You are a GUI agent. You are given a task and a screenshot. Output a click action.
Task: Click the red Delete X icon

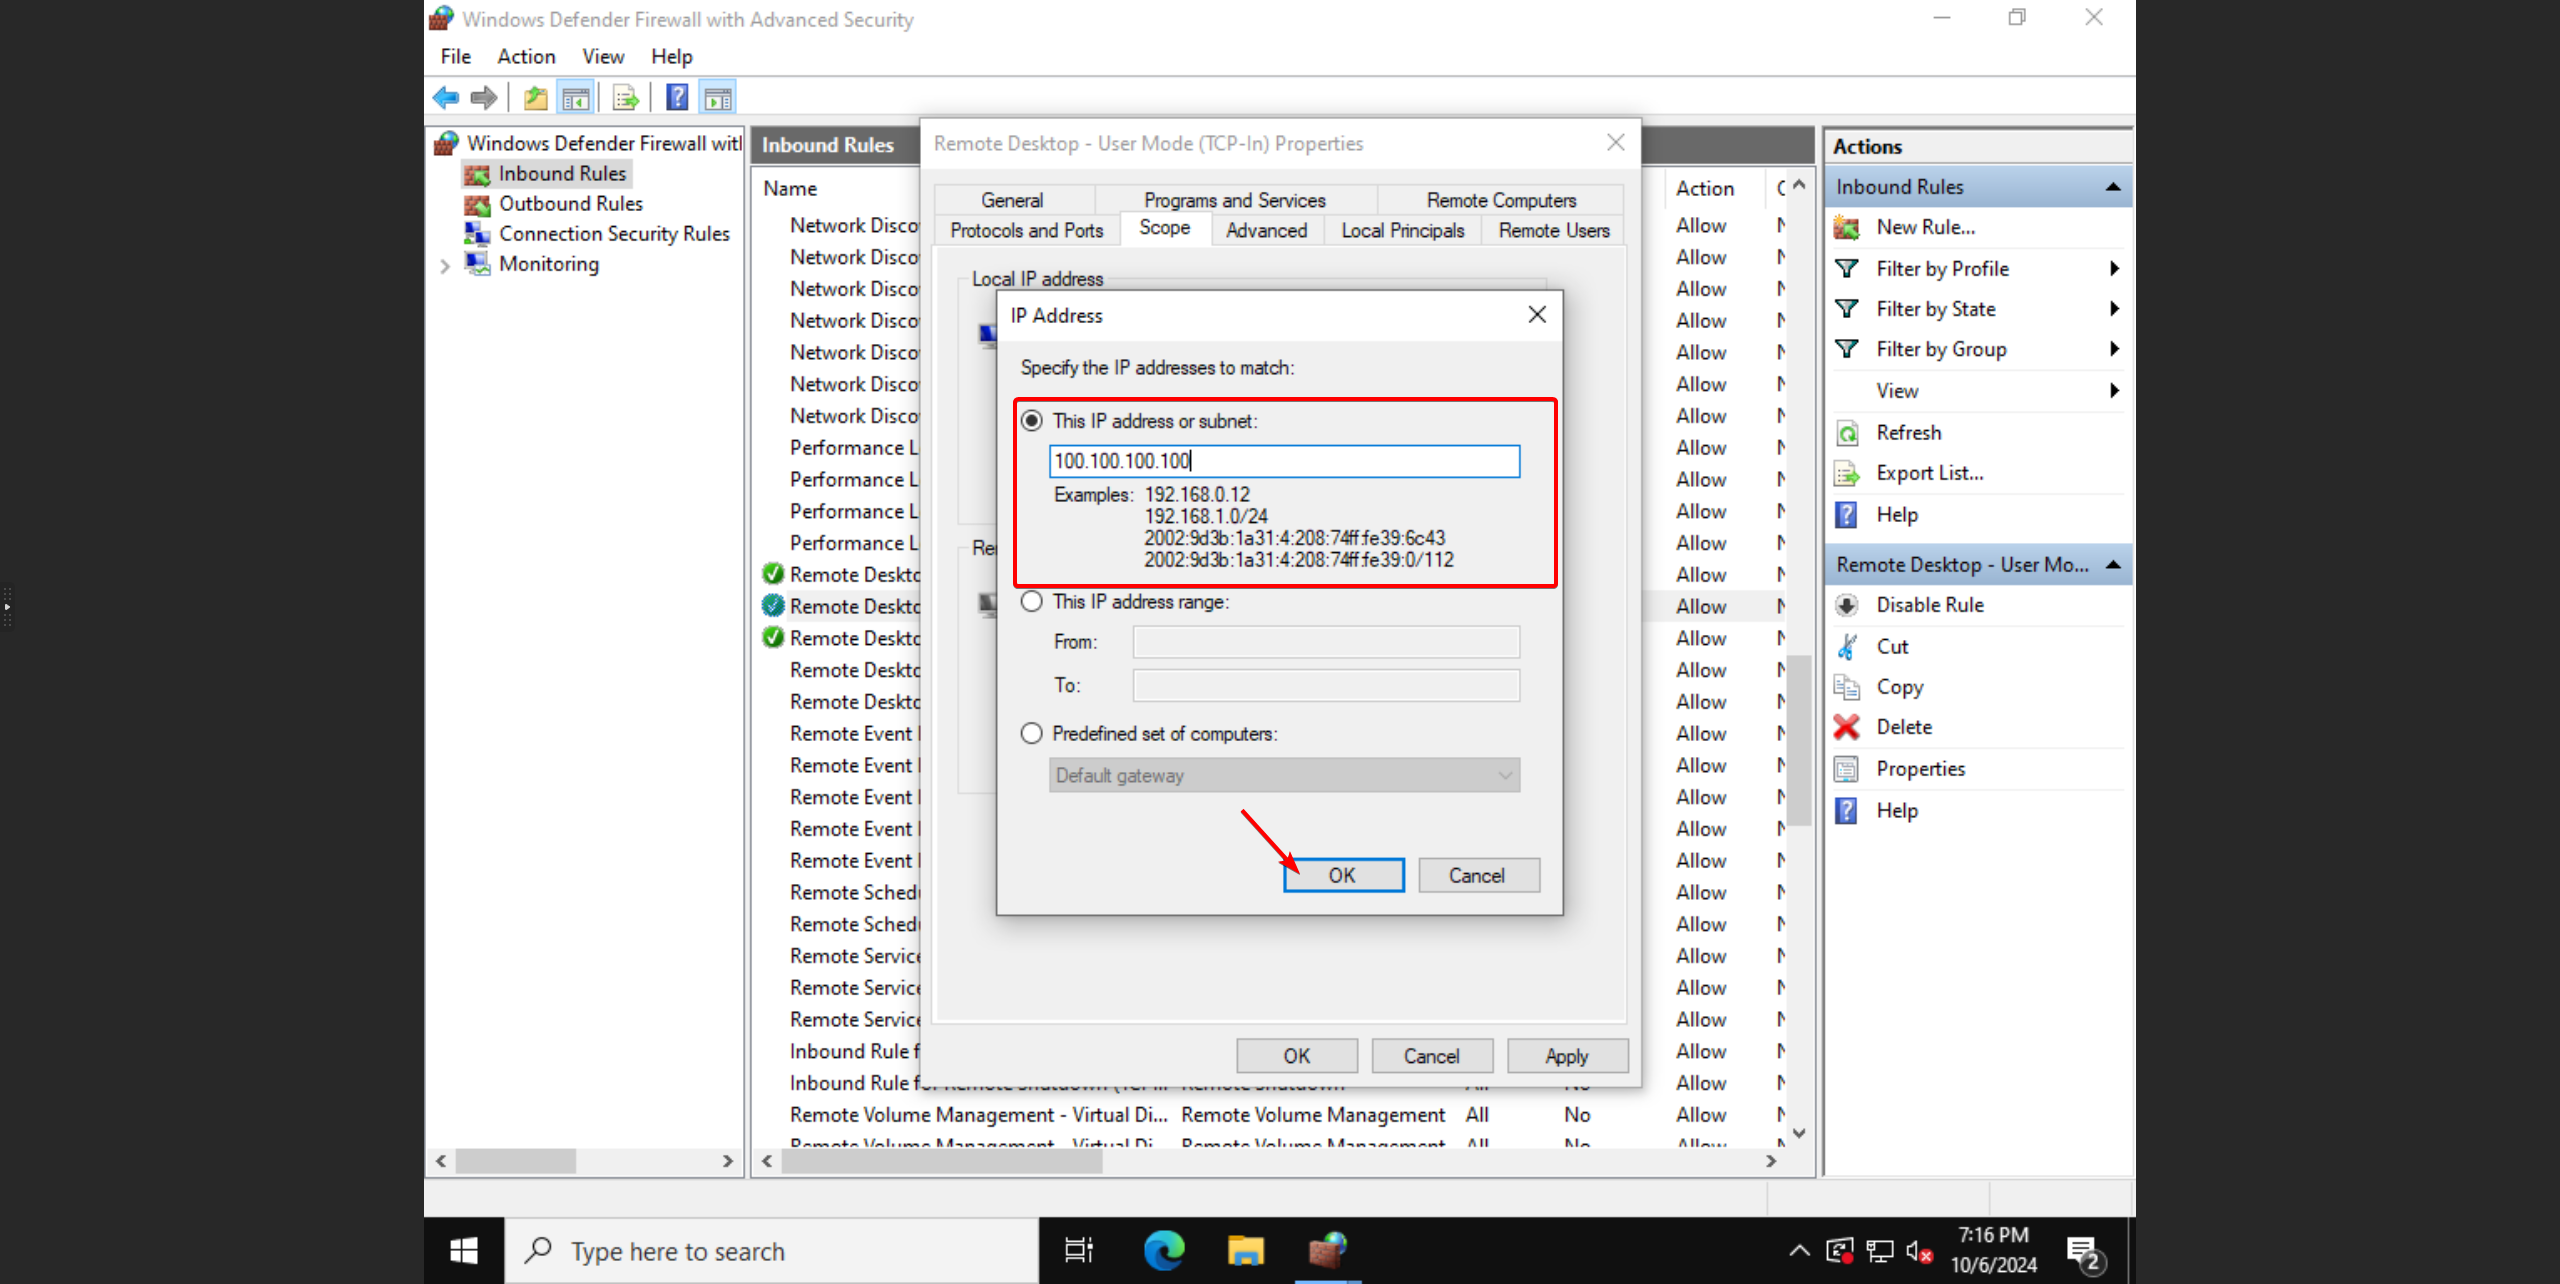point(1847,727)
